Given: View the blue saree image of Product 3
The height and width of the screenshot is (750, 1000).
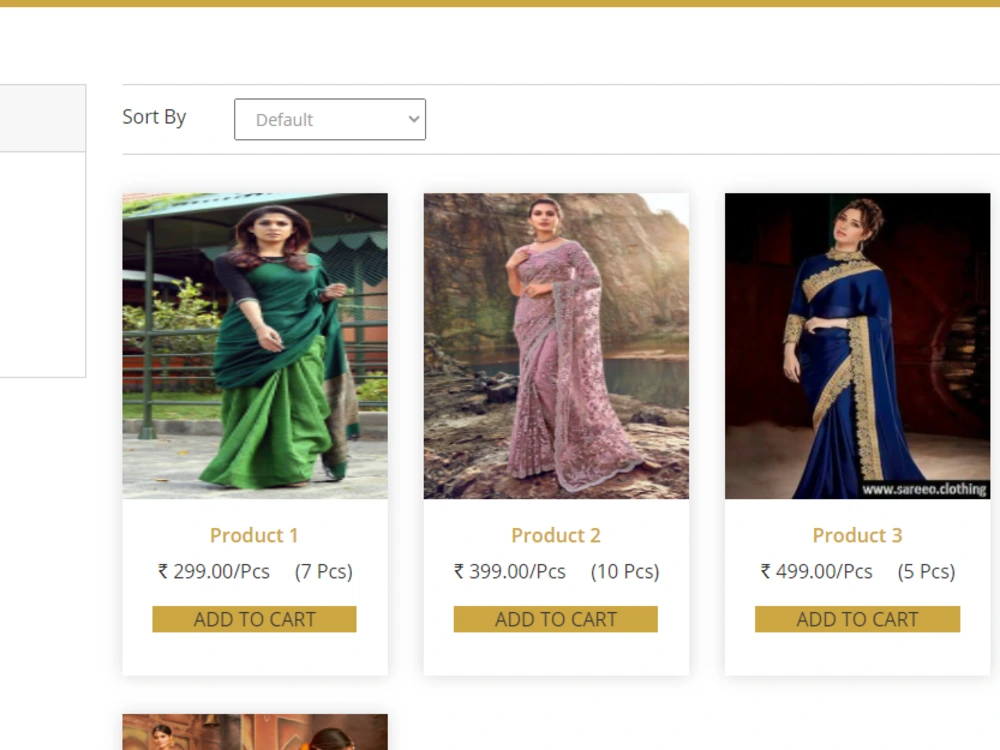Looking at the screenshot, I should (x=857, y=346).
